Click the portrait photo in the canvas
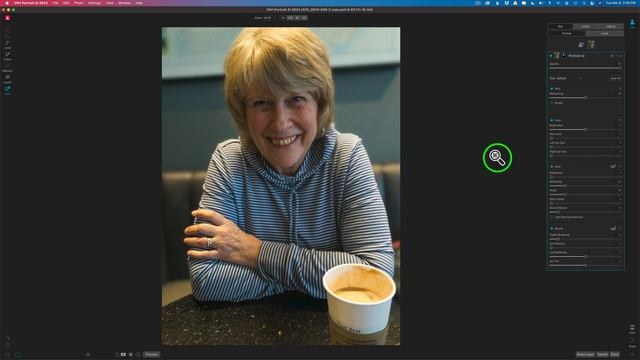 coord(281,186)
